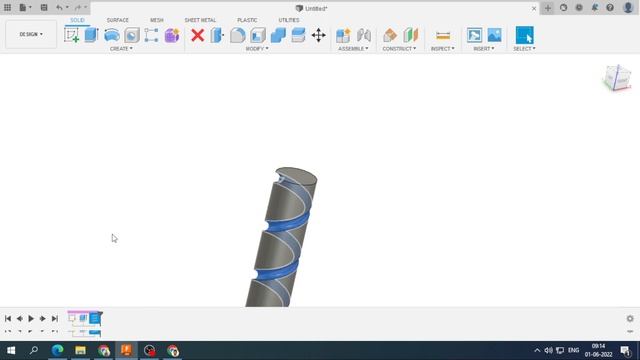This screenshot has width=640, height=360.
Task: Select the Revolve tool
Action: 111,35
